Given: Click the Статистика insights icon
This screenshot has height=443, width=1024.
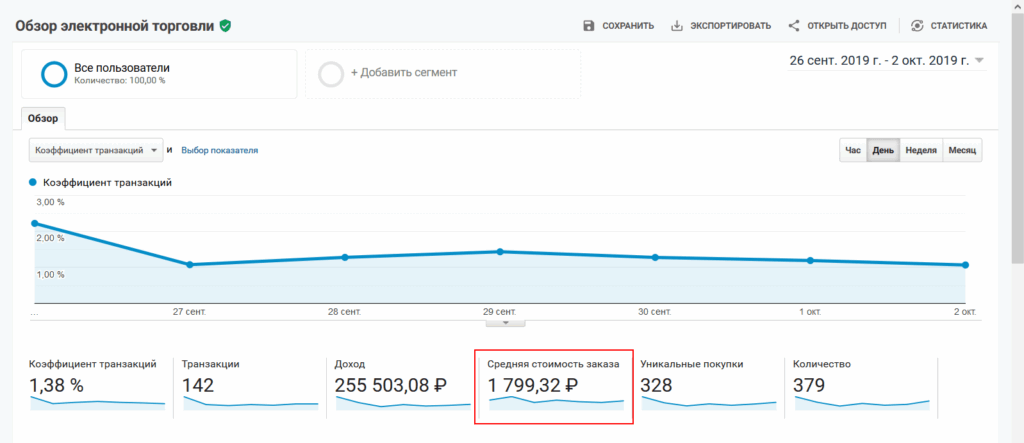Looking at the screenshot, I should pos(917,26).
